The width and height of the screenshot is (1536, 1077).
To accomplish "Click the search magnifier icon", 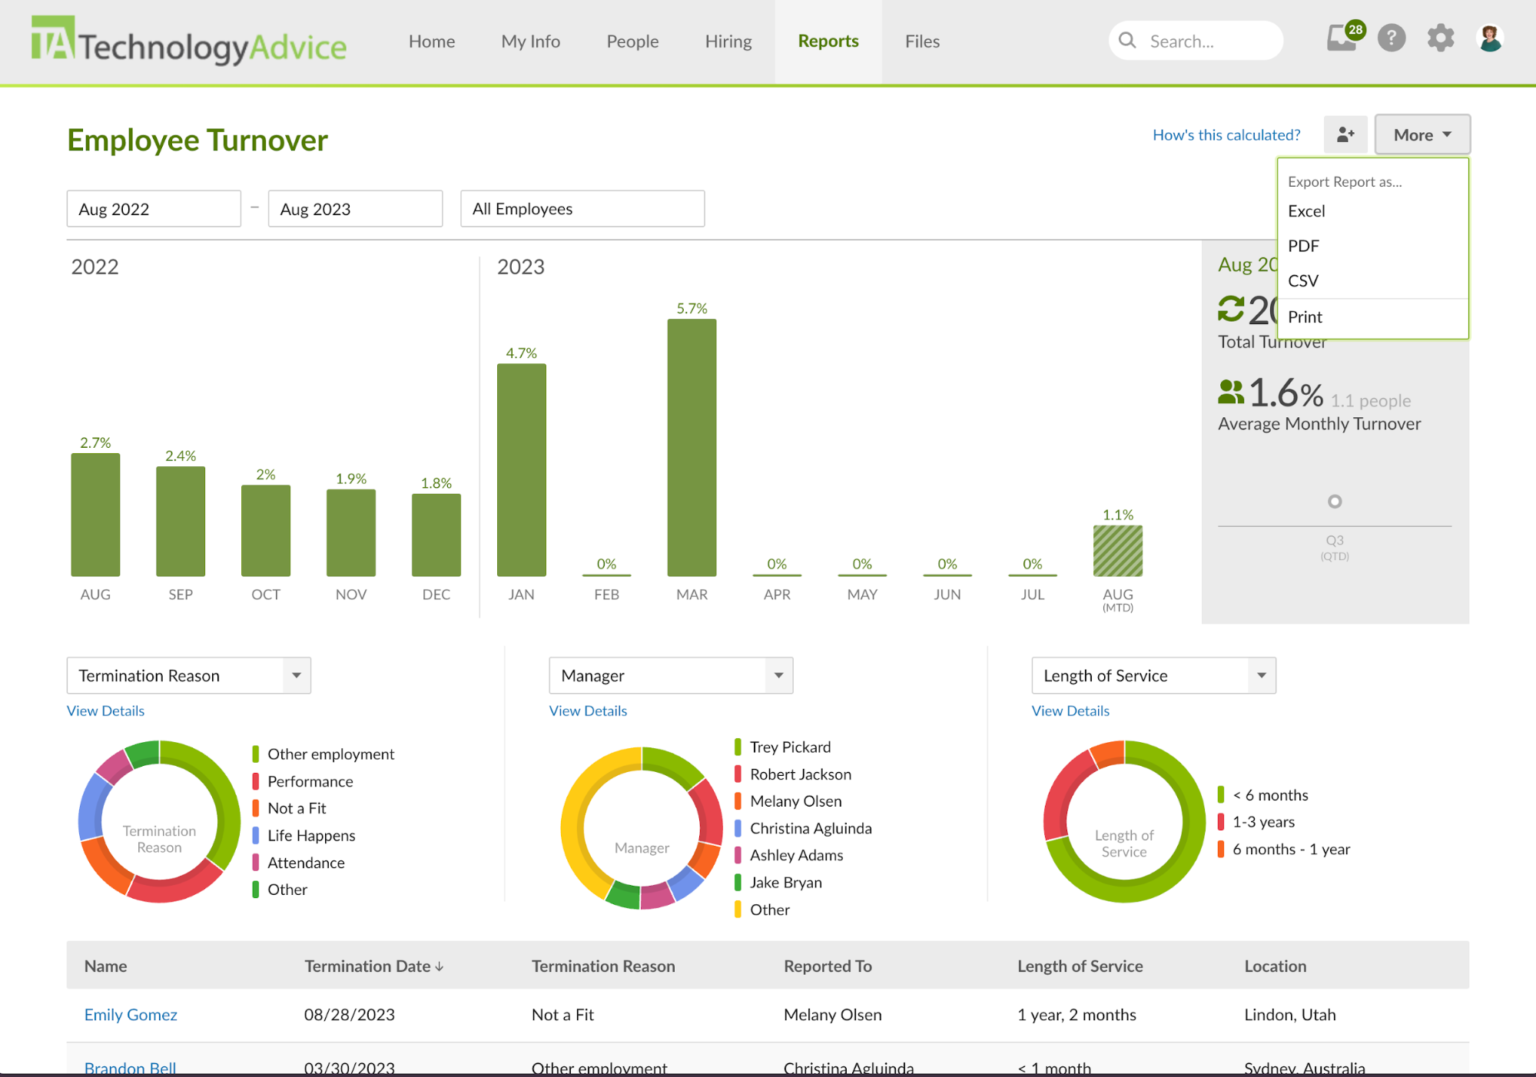I will (1127, 40).
